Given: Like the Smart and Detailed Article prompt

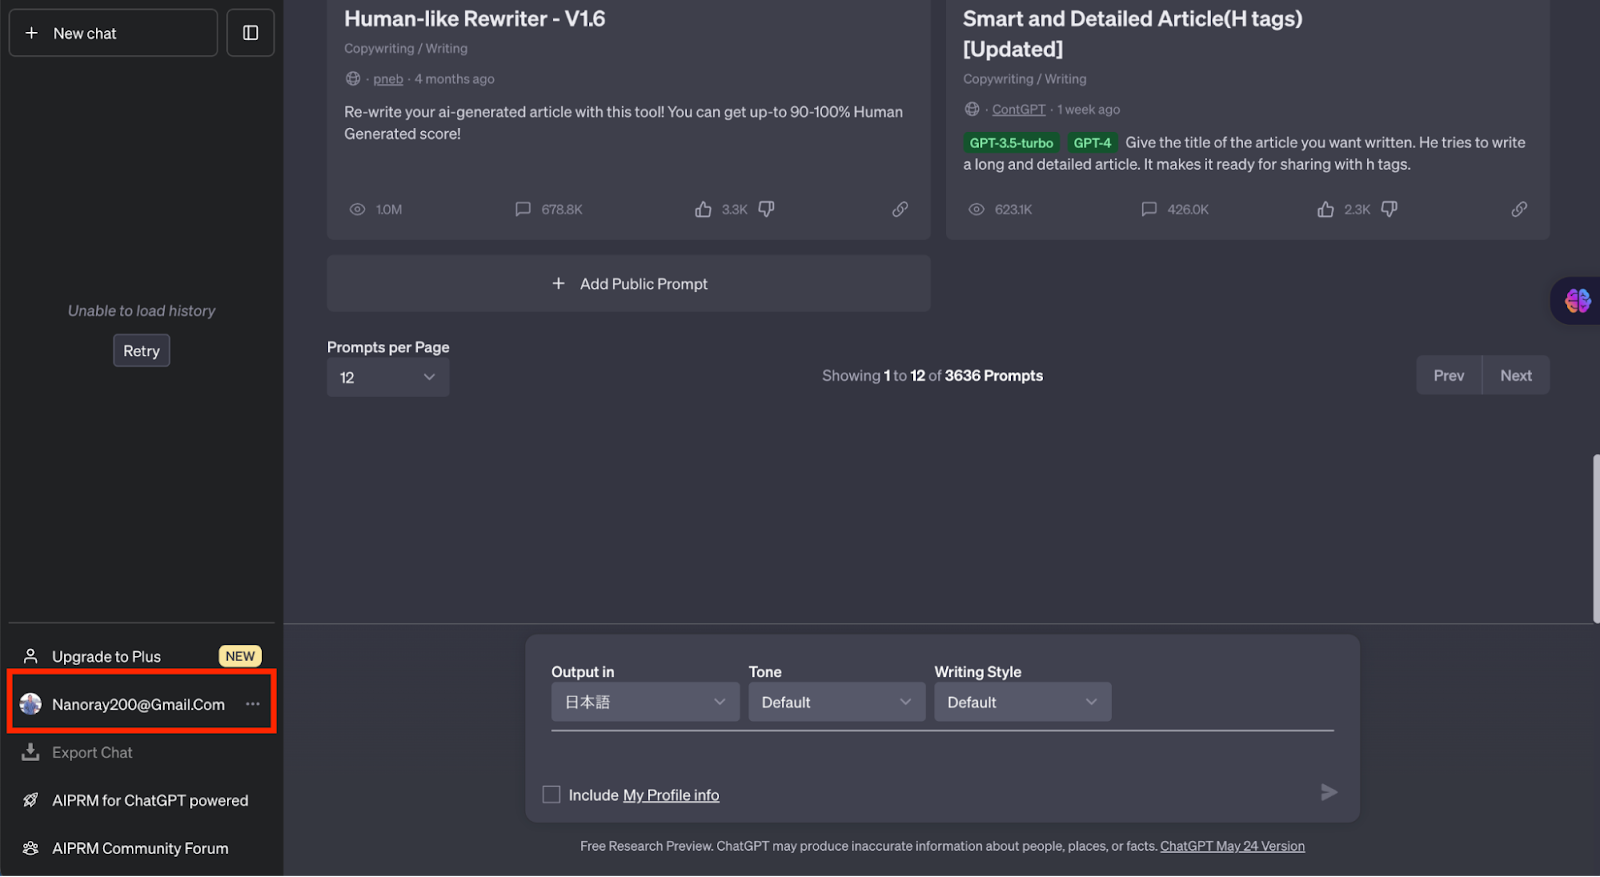Looking at the screenshot, I should click(1325, 210).
